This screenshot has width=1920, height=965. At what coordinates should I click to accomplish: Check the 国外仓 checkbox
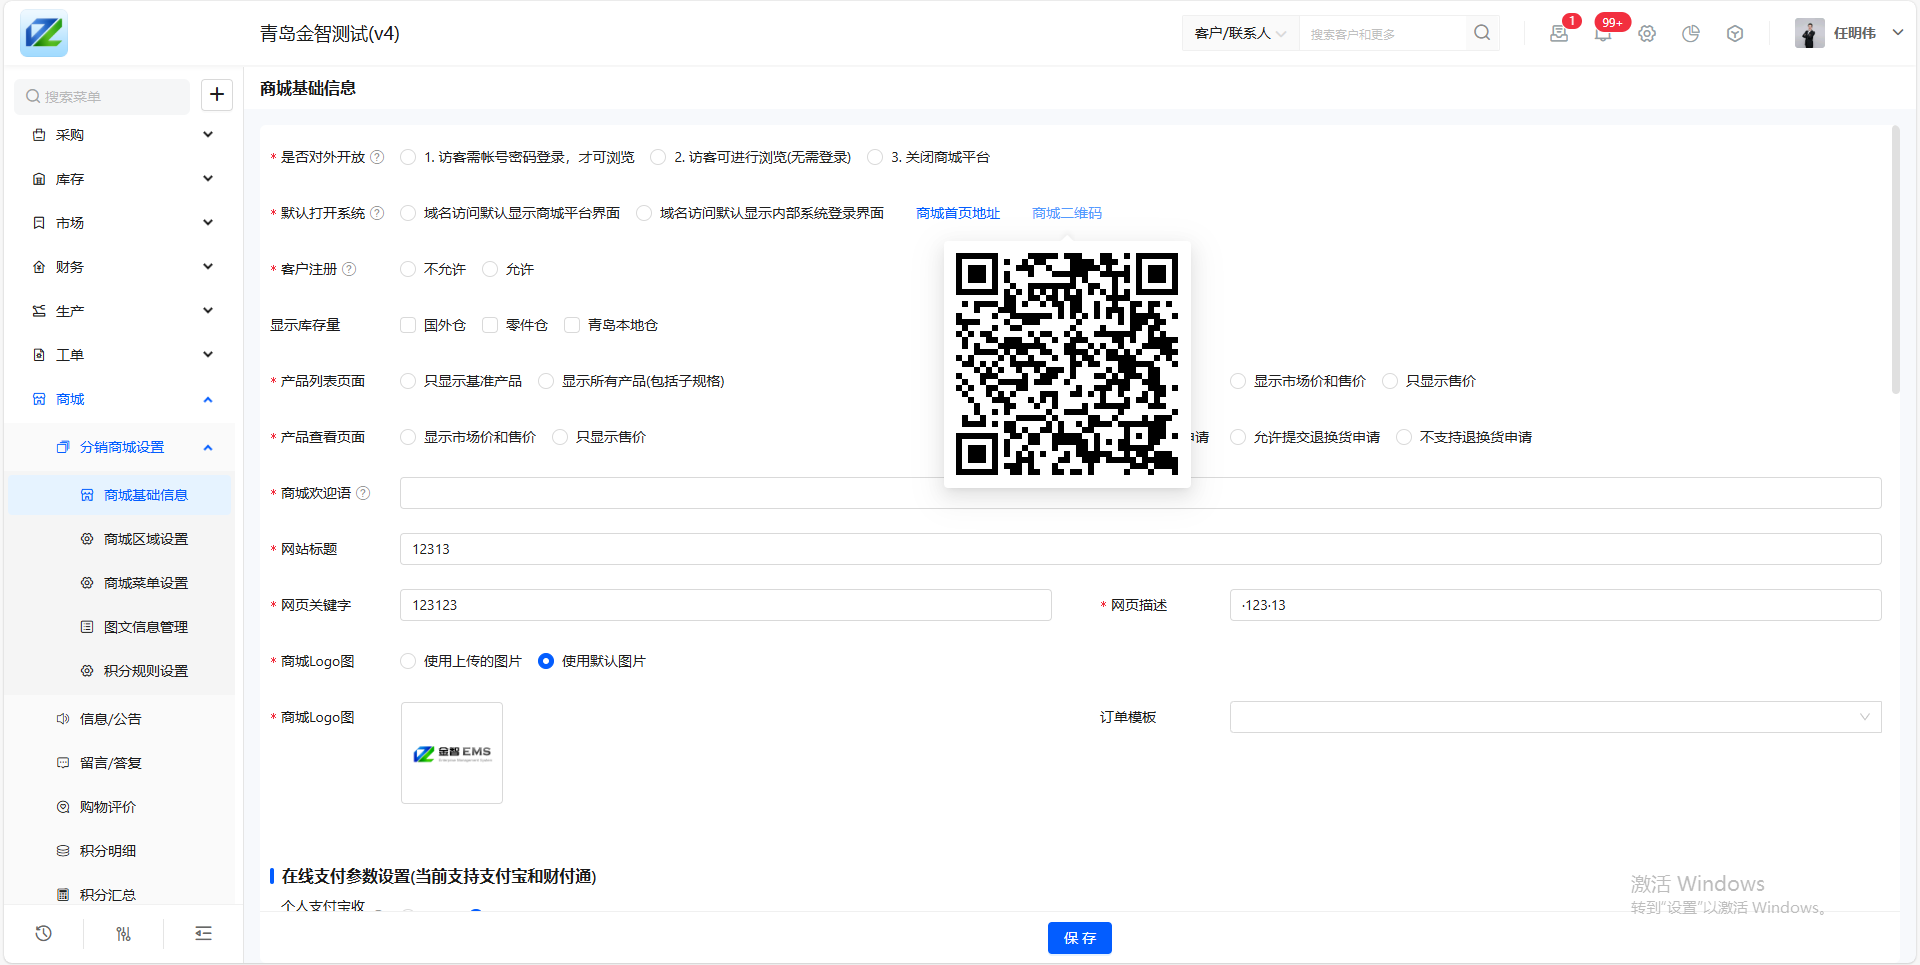(408, 325)
